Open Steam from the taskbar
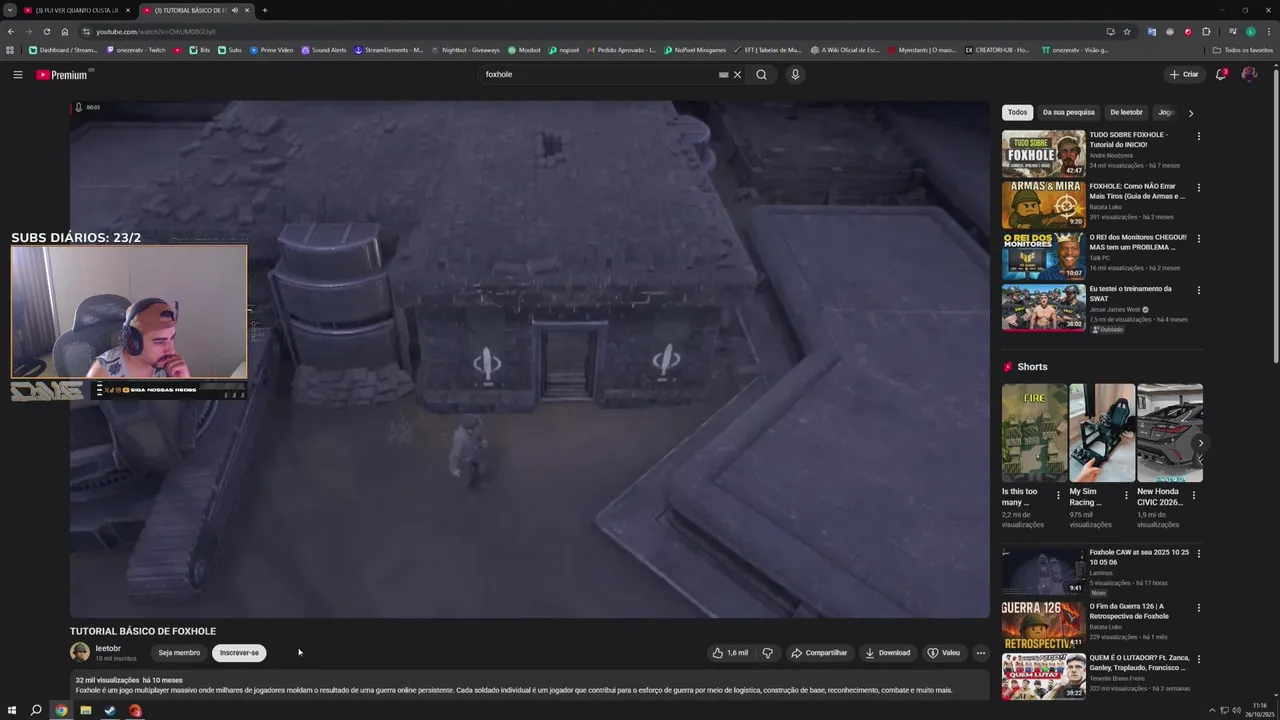Image resolution: width=1280 pixels, height=720 pixels. coord(110,711)
